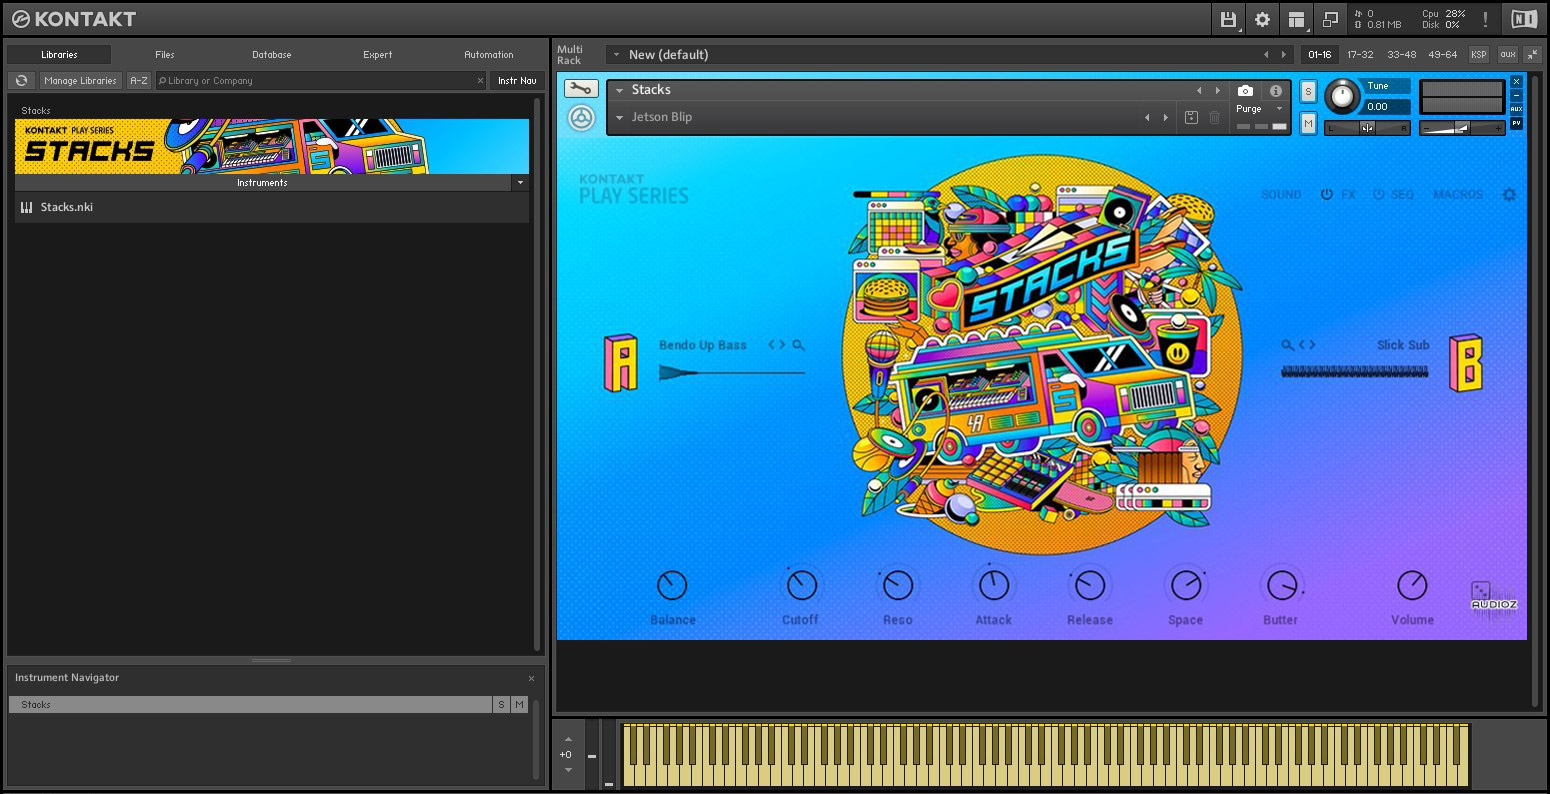1550x794 pixels.
Task: Click the A-Z sort button
Action: click(139, 81)
